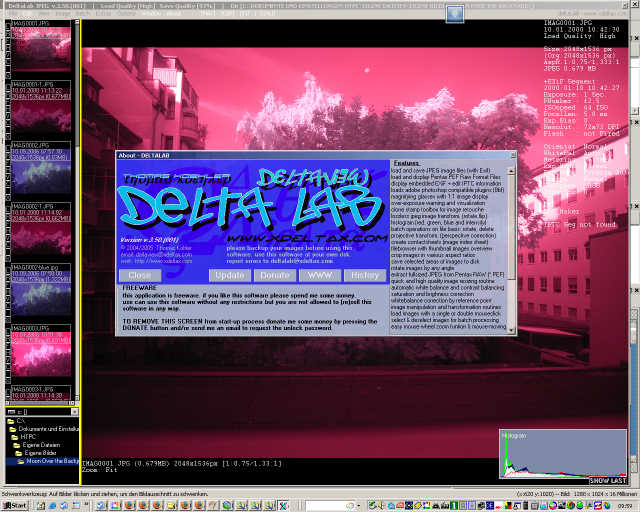640x512 pixels.
Task: Click the X close icon on About dialog
Action: pyautogui.click(x=513, y=155)
